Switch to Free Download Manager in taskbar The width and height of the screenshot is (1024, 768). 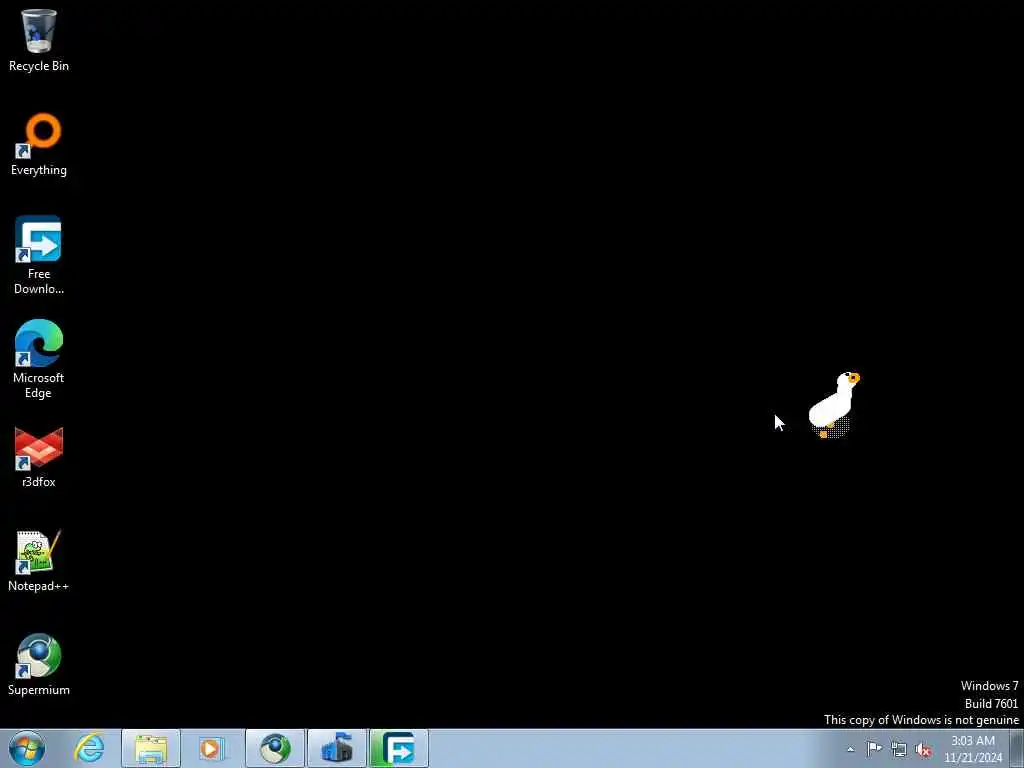tap(399, 748)
